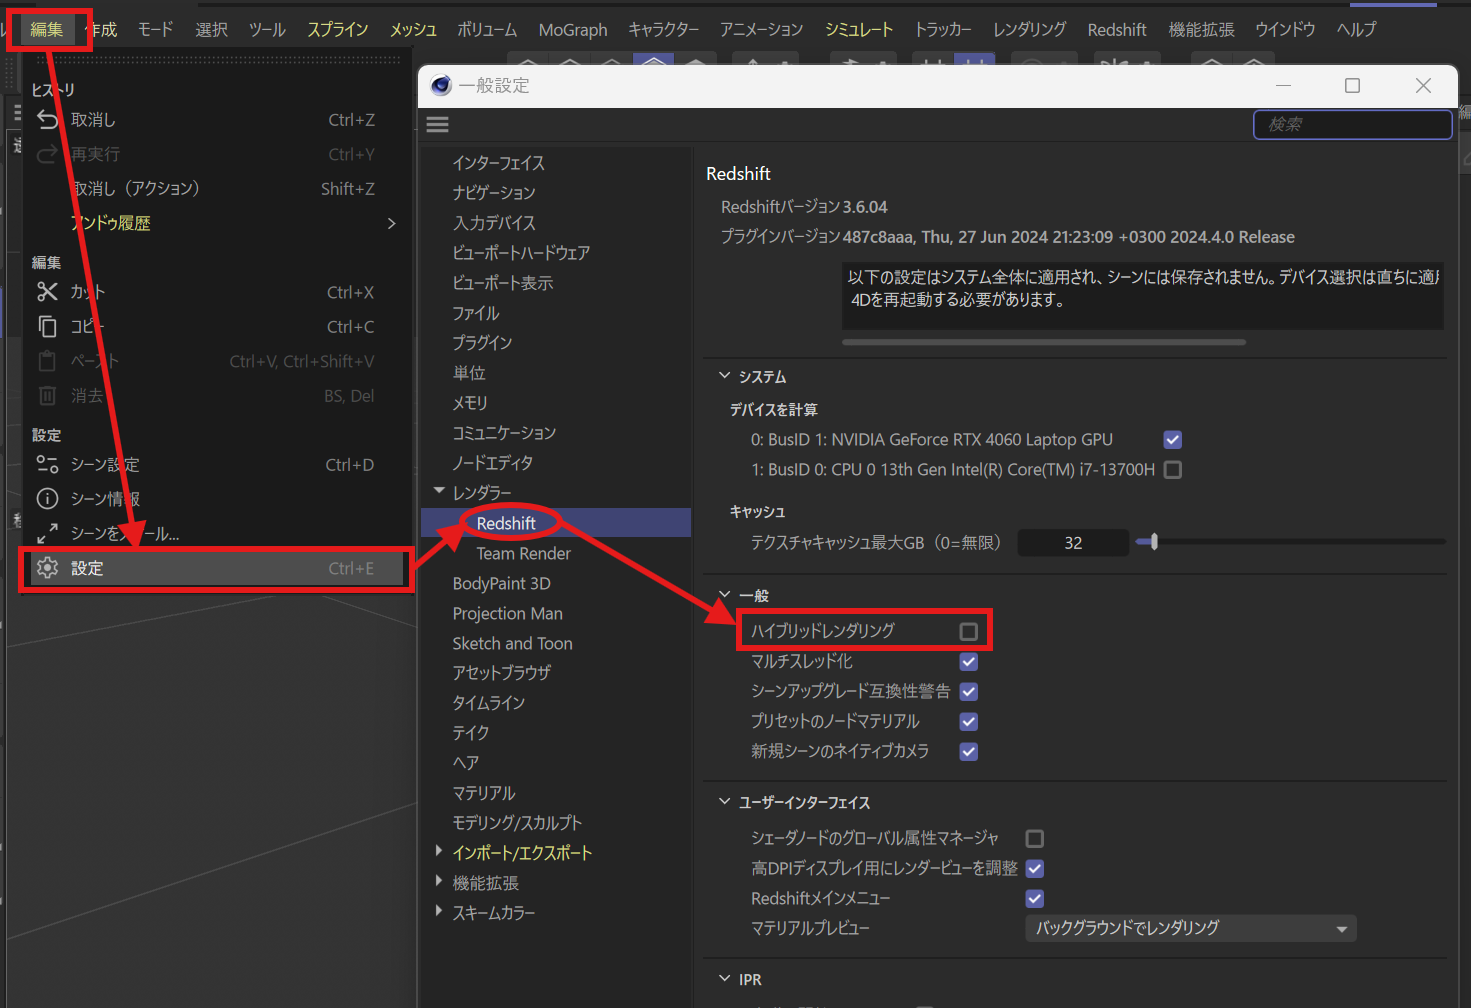Select ビューポートハードウェア category
The image size is (1471, 1008).
point(521,253)
